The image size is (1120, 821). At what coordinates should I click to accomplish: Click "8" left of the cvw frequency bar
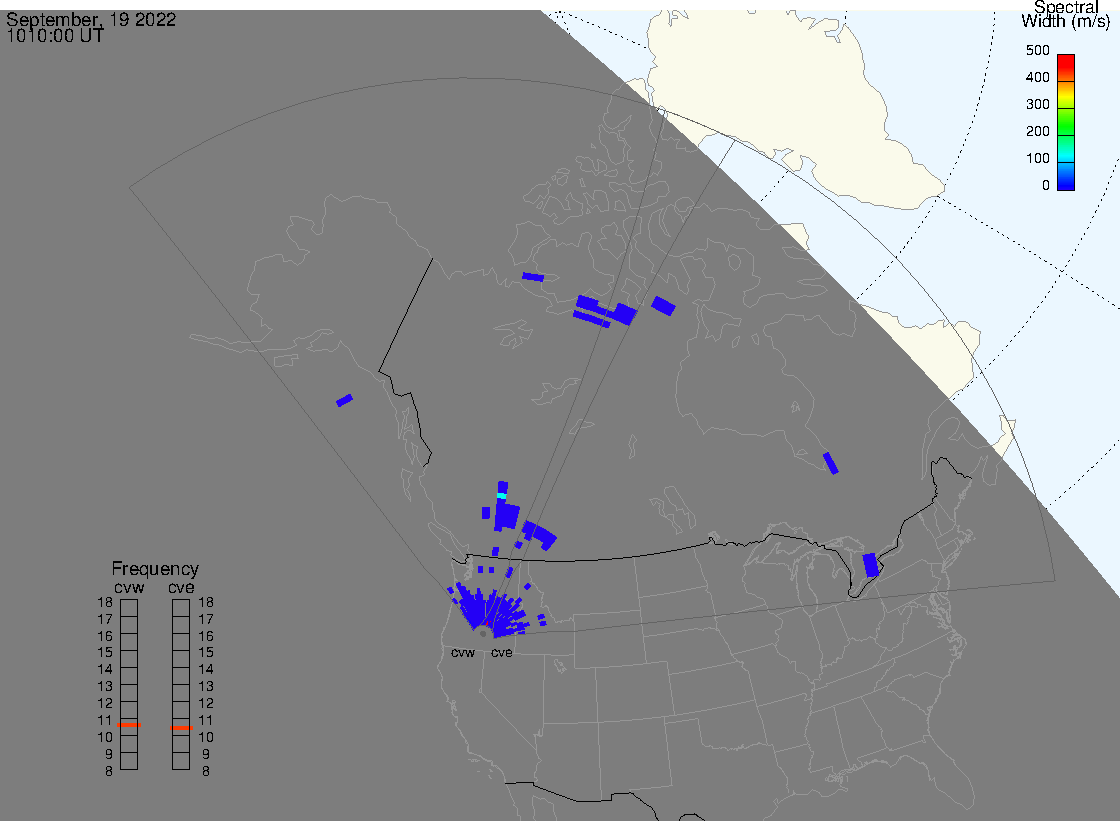(109, 771)
